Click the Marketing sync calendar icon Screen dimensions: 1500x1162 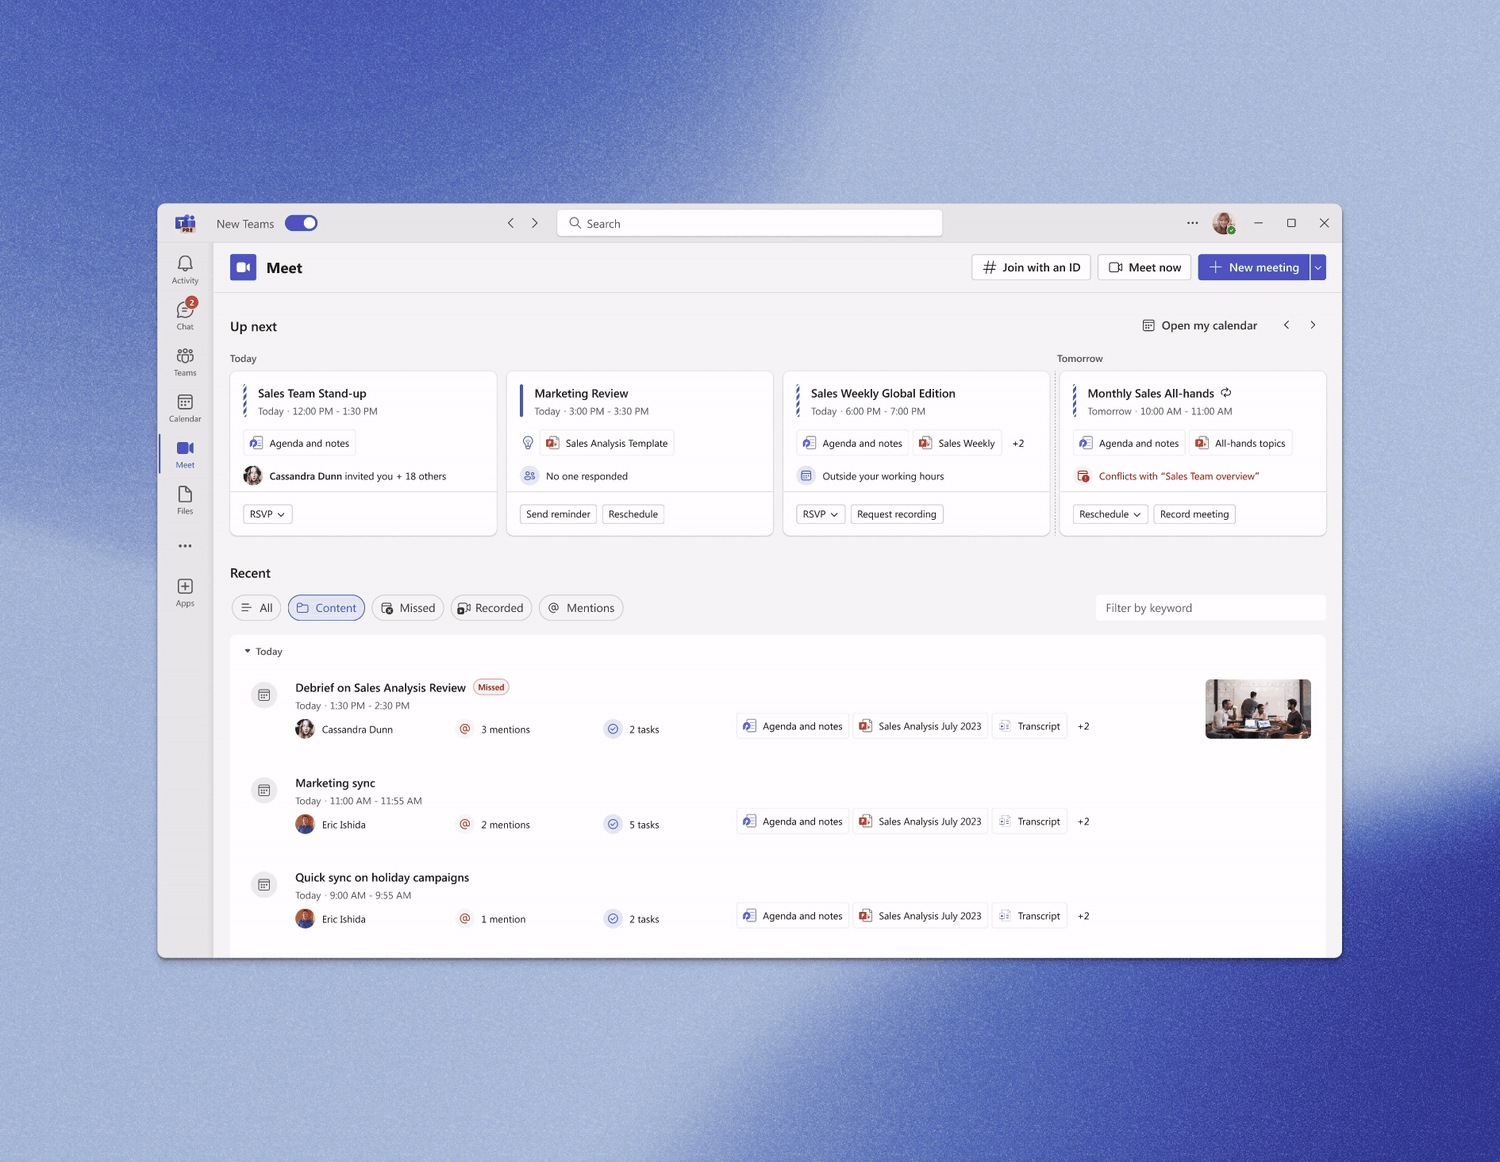pos(264,790)
